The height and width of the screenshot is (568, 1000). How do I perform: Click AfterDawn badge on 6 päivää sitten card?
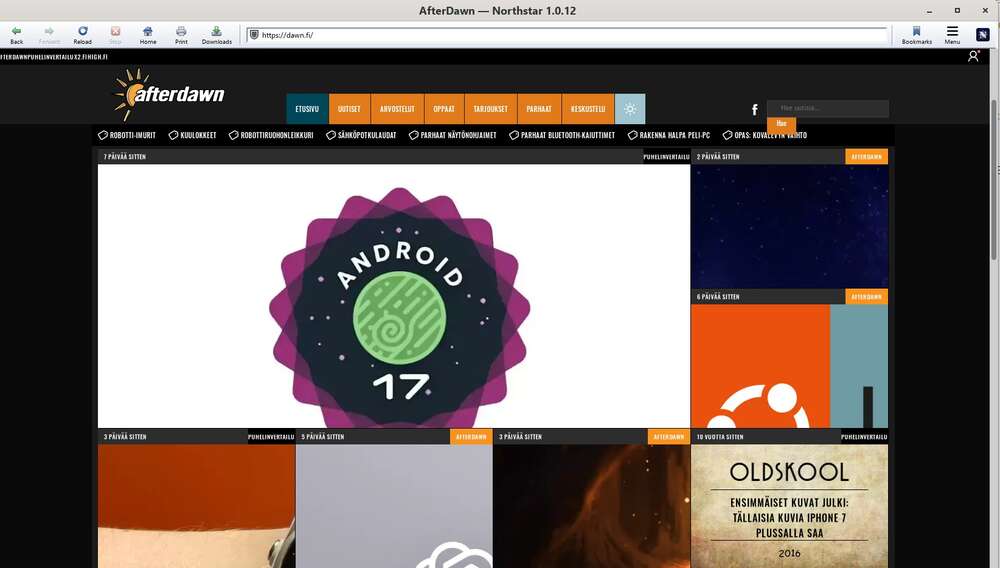click(x=866, y=296)
